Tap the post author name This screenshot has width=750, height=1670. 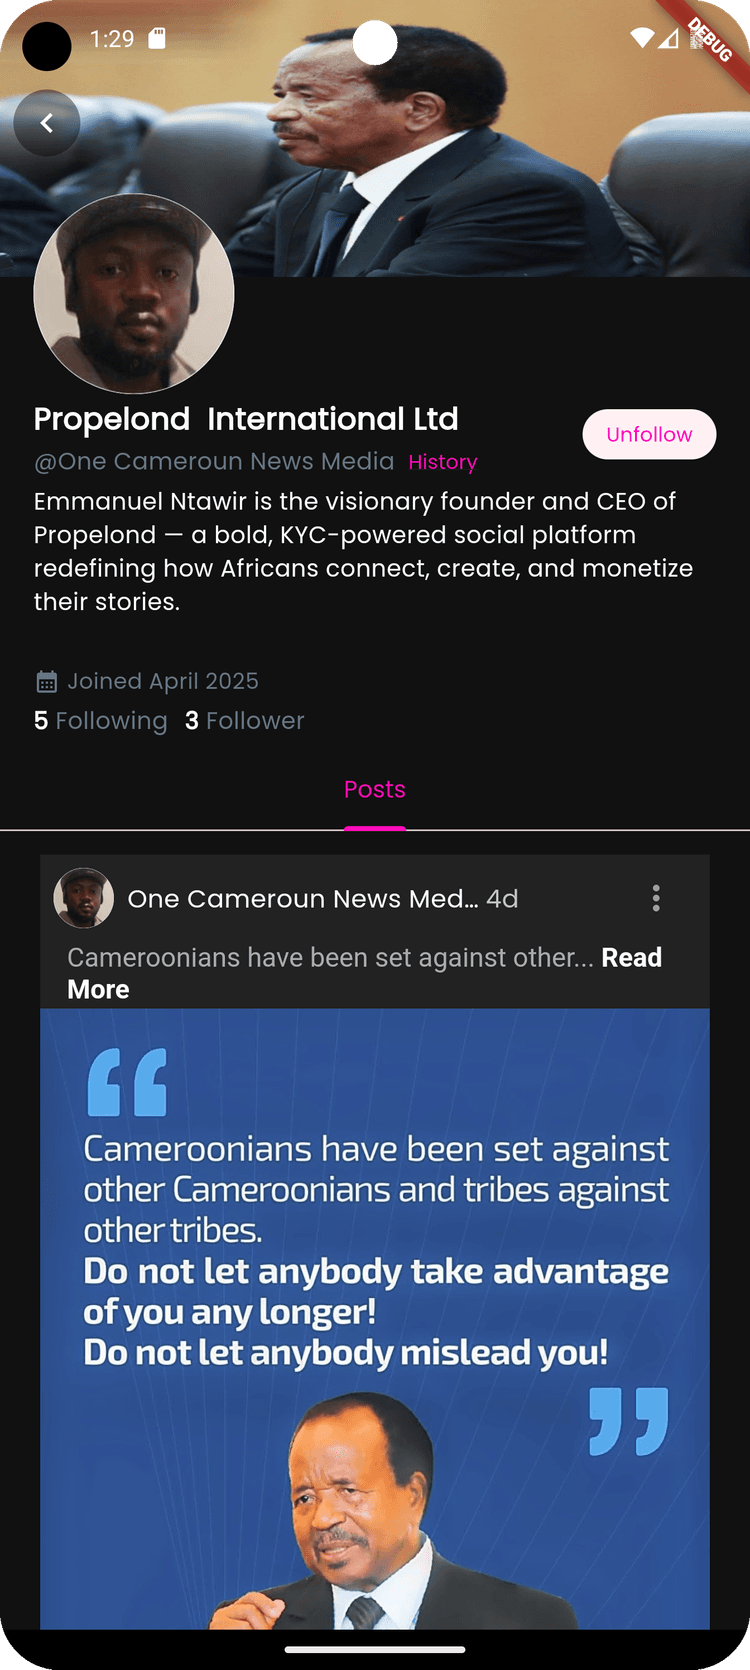(x=302, y=899)
